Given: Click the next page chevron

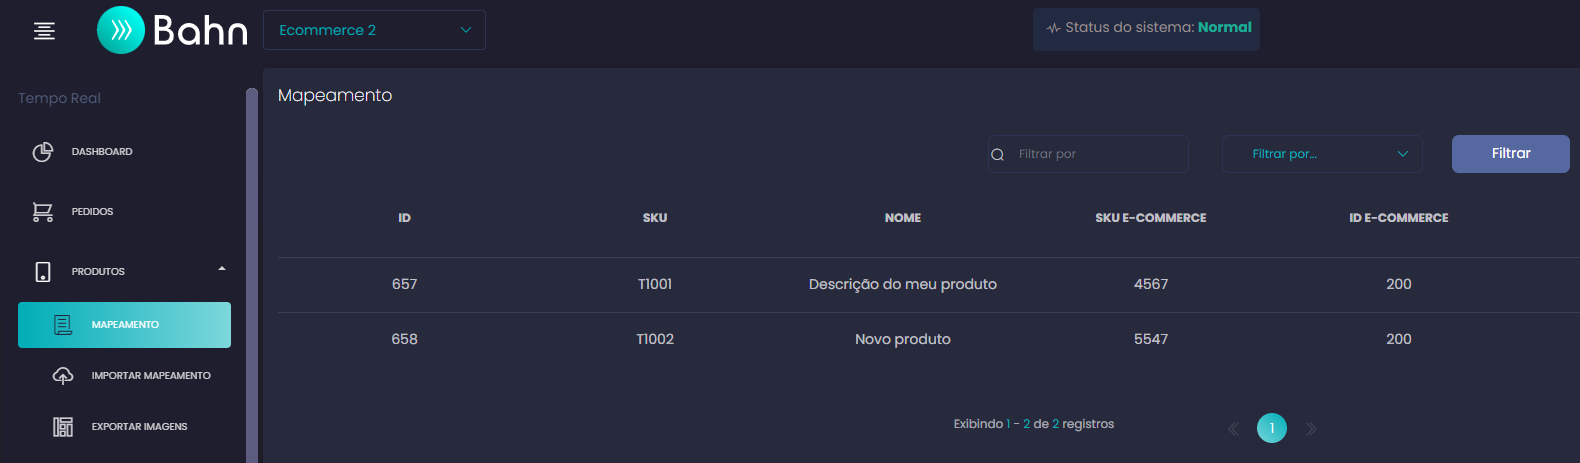Looking at the screenshot, I should (1311, 429).
